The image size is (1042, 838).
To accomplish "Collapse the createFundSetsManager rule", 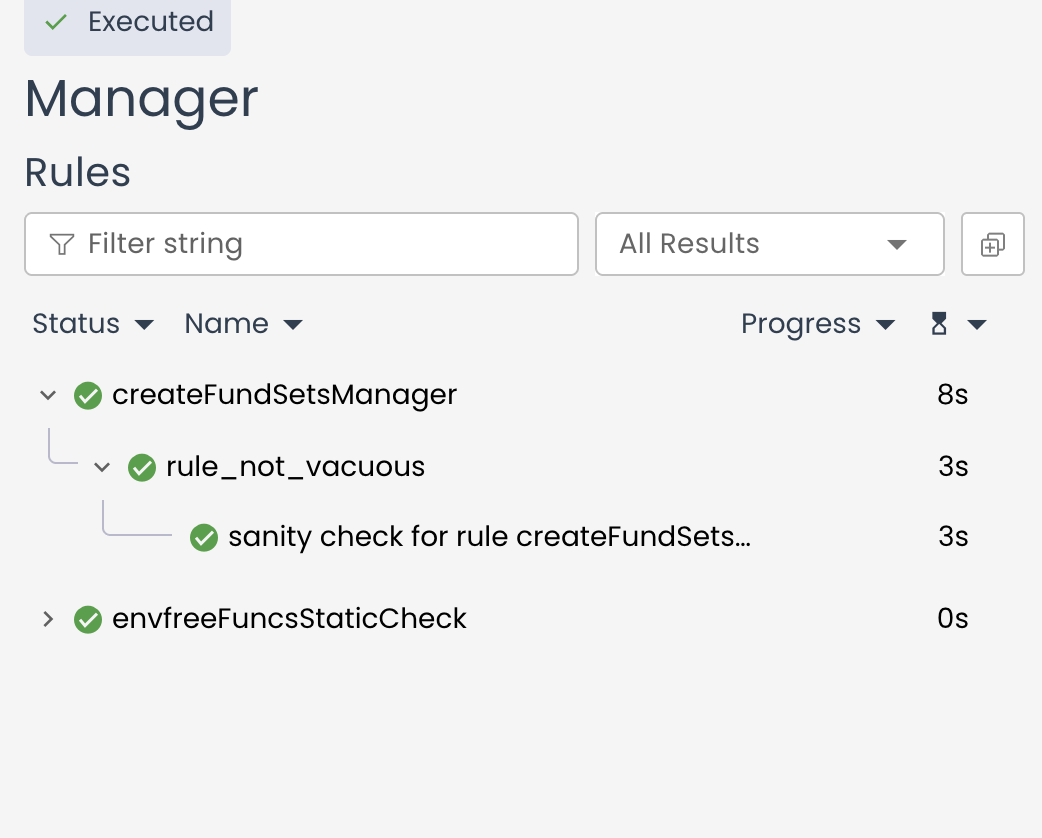I will tap(47, 396).
